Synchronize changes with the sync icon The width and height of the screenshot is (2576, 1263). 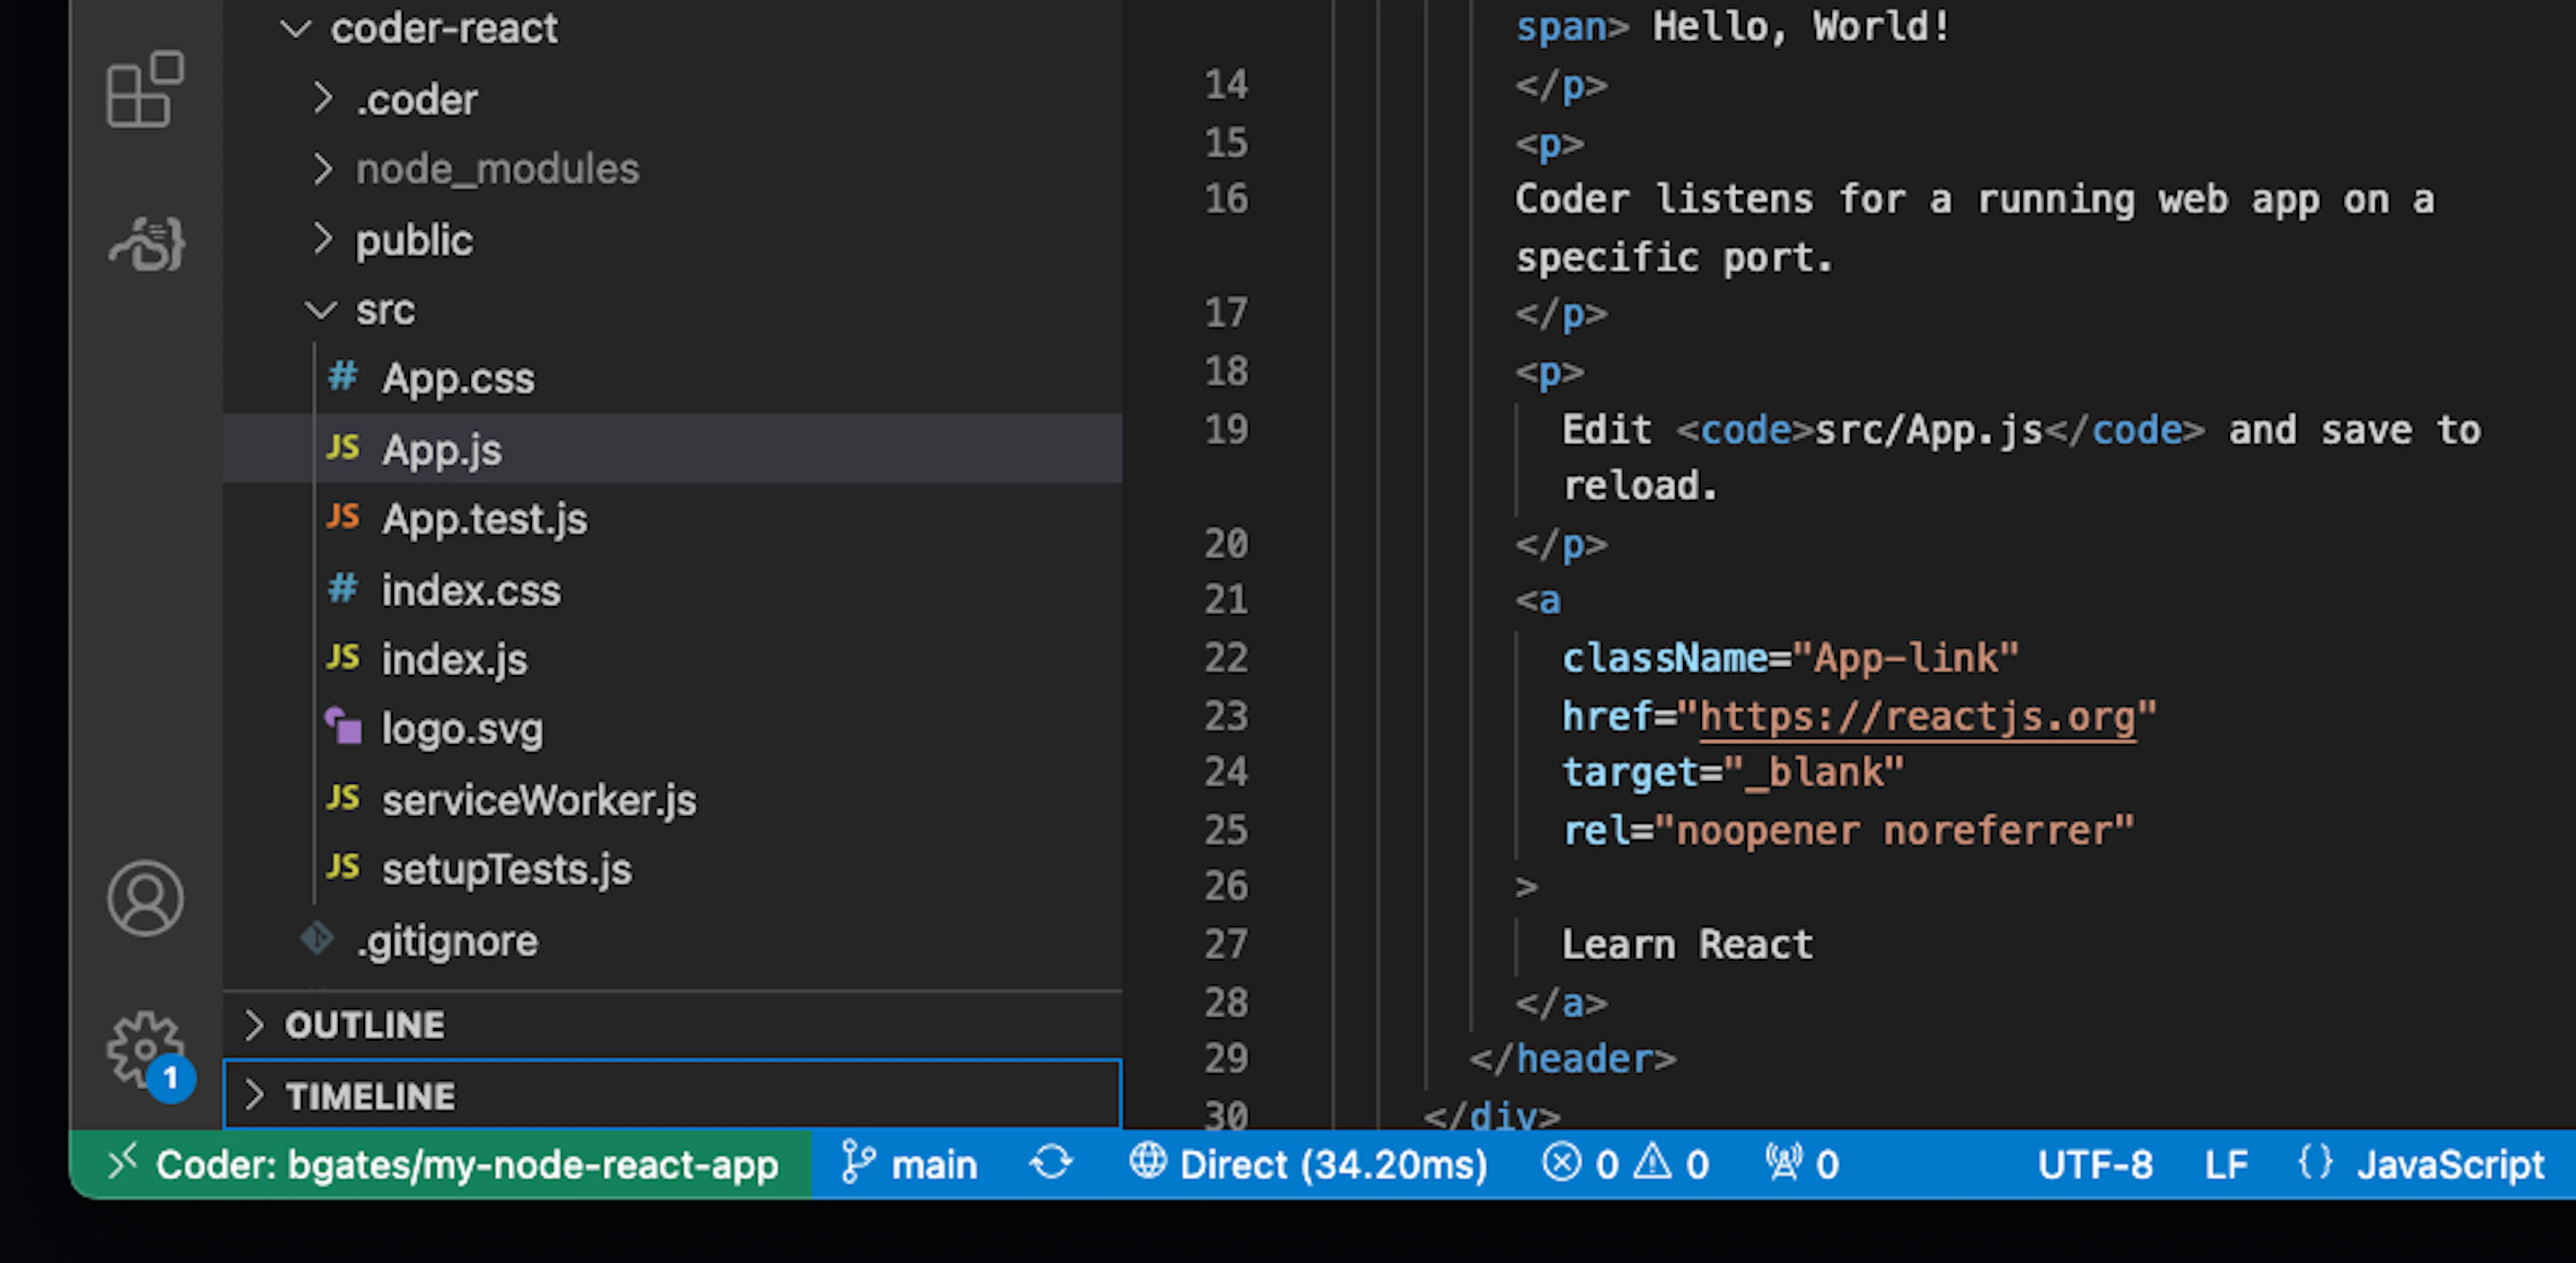[1051, 1163]
